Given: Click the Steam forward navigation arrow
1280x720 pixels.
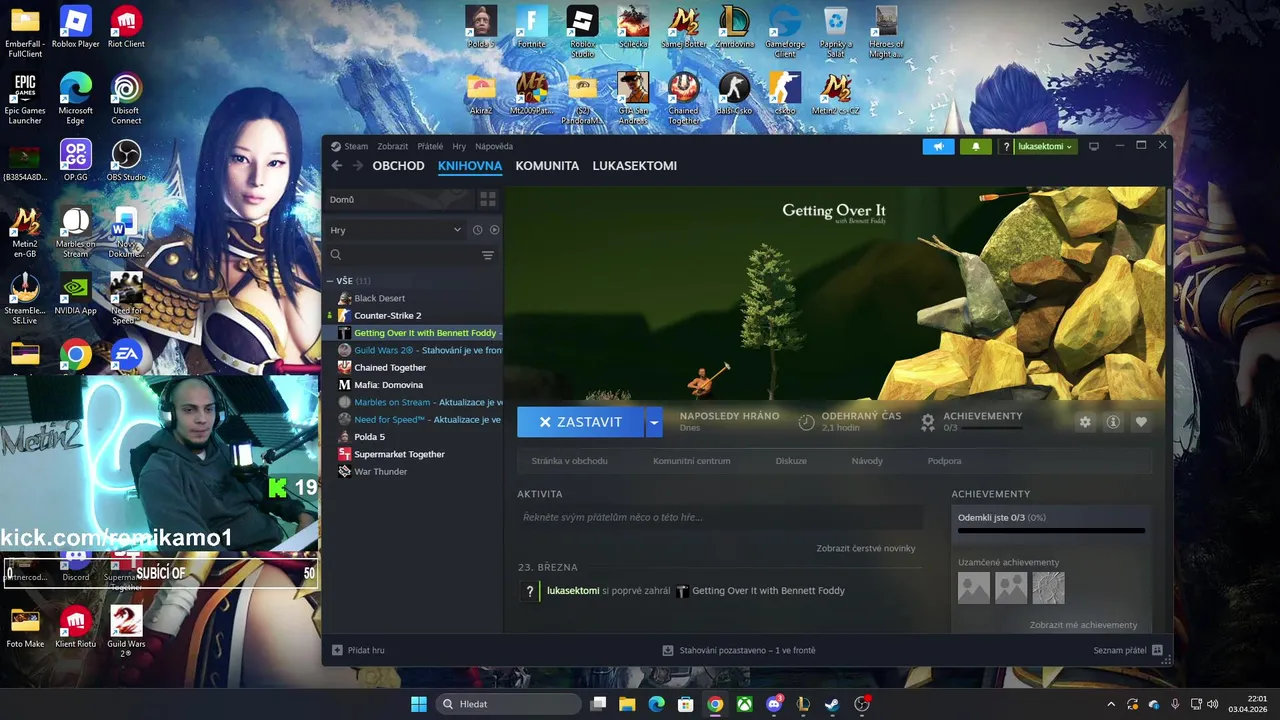Looking at the screenshot, I should [x=357, y=166].
